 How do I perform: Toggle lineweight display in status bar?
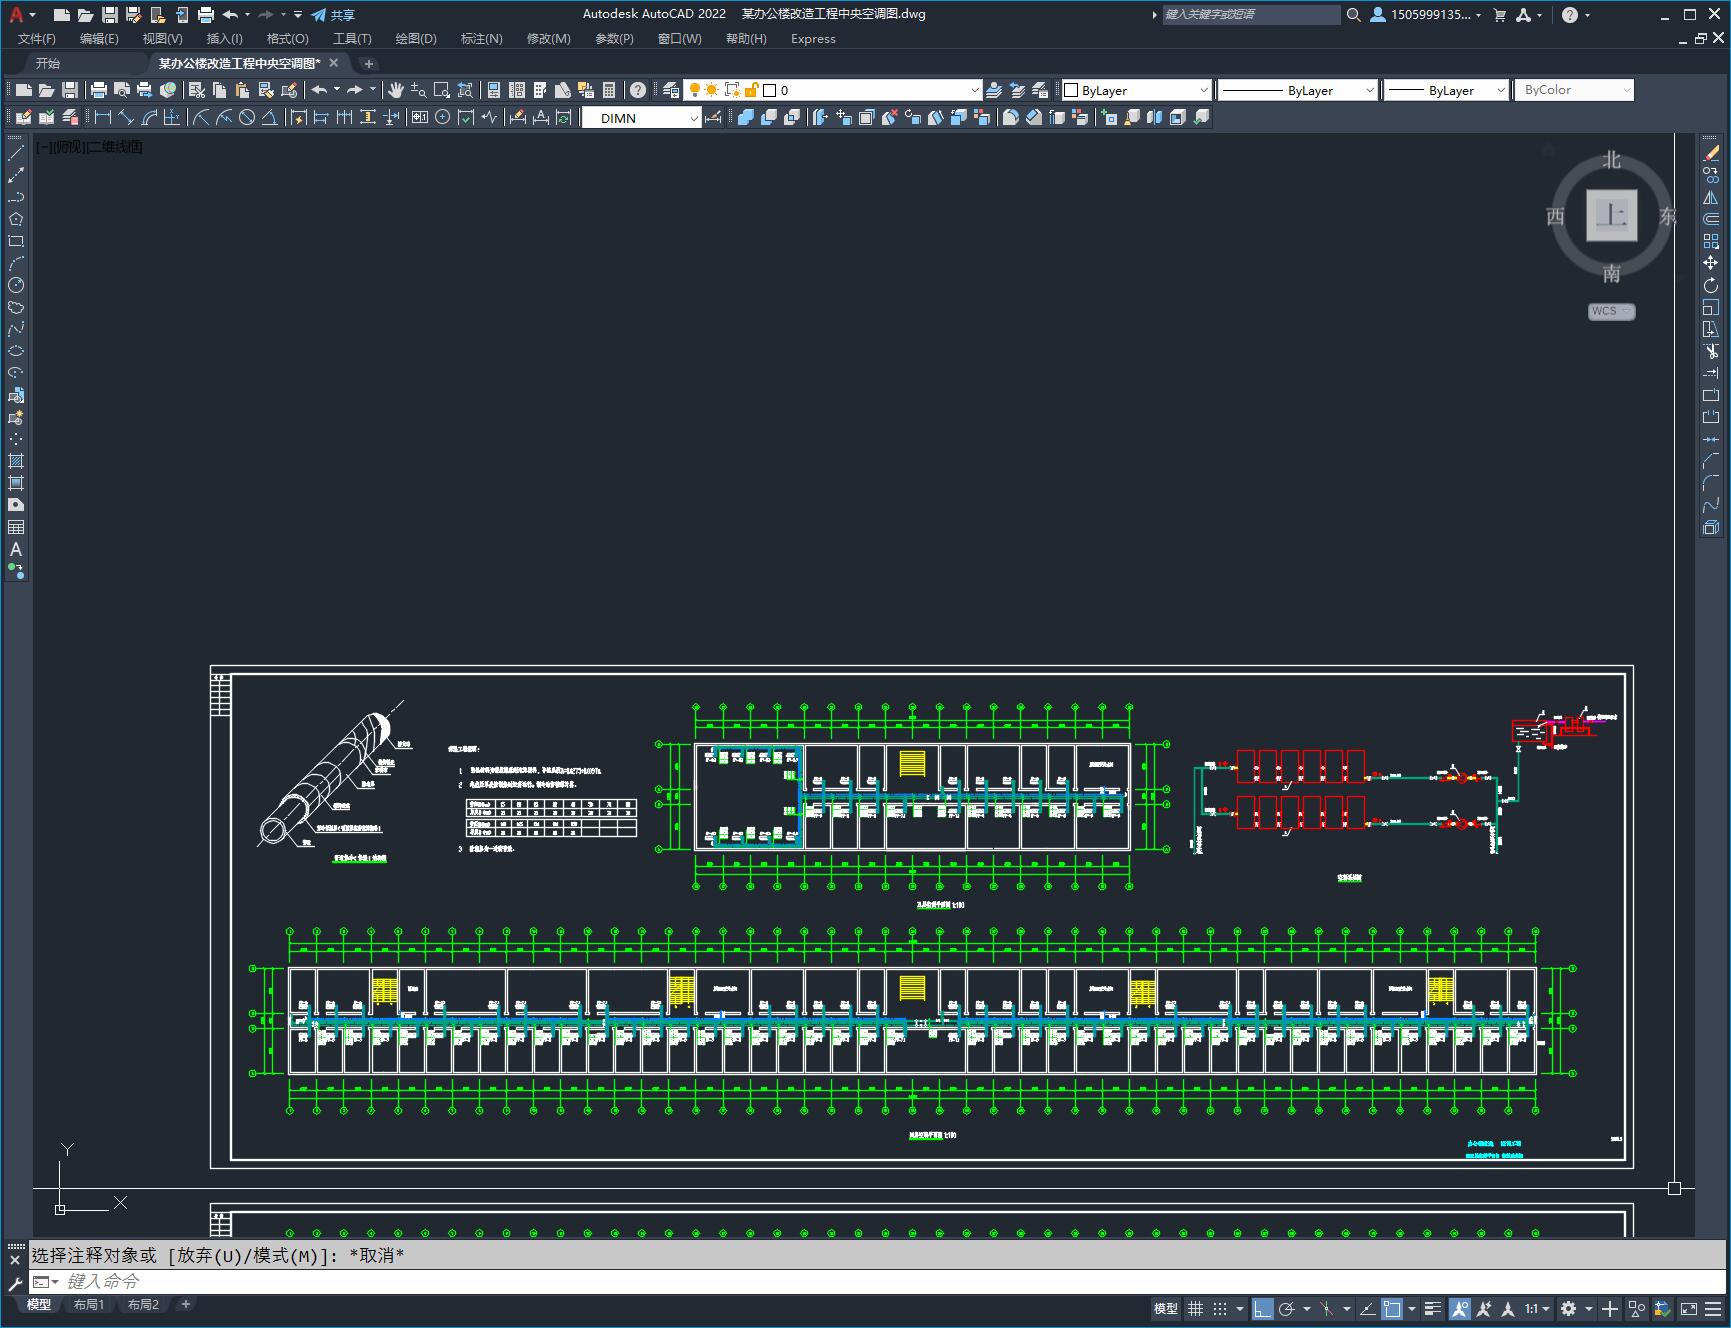[1433, 1308]
